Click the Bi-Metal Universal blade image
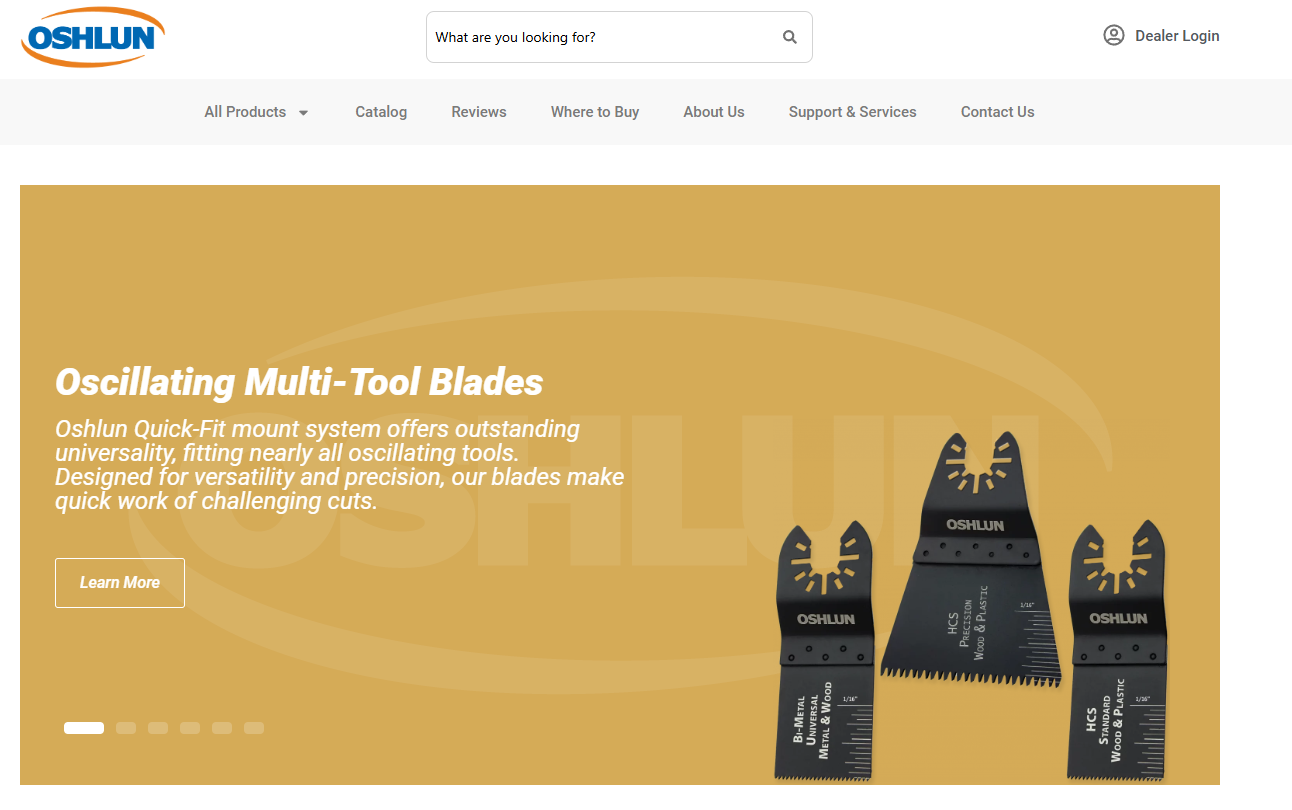Screen dimensions: 1292x810 [x=825, y=660]
